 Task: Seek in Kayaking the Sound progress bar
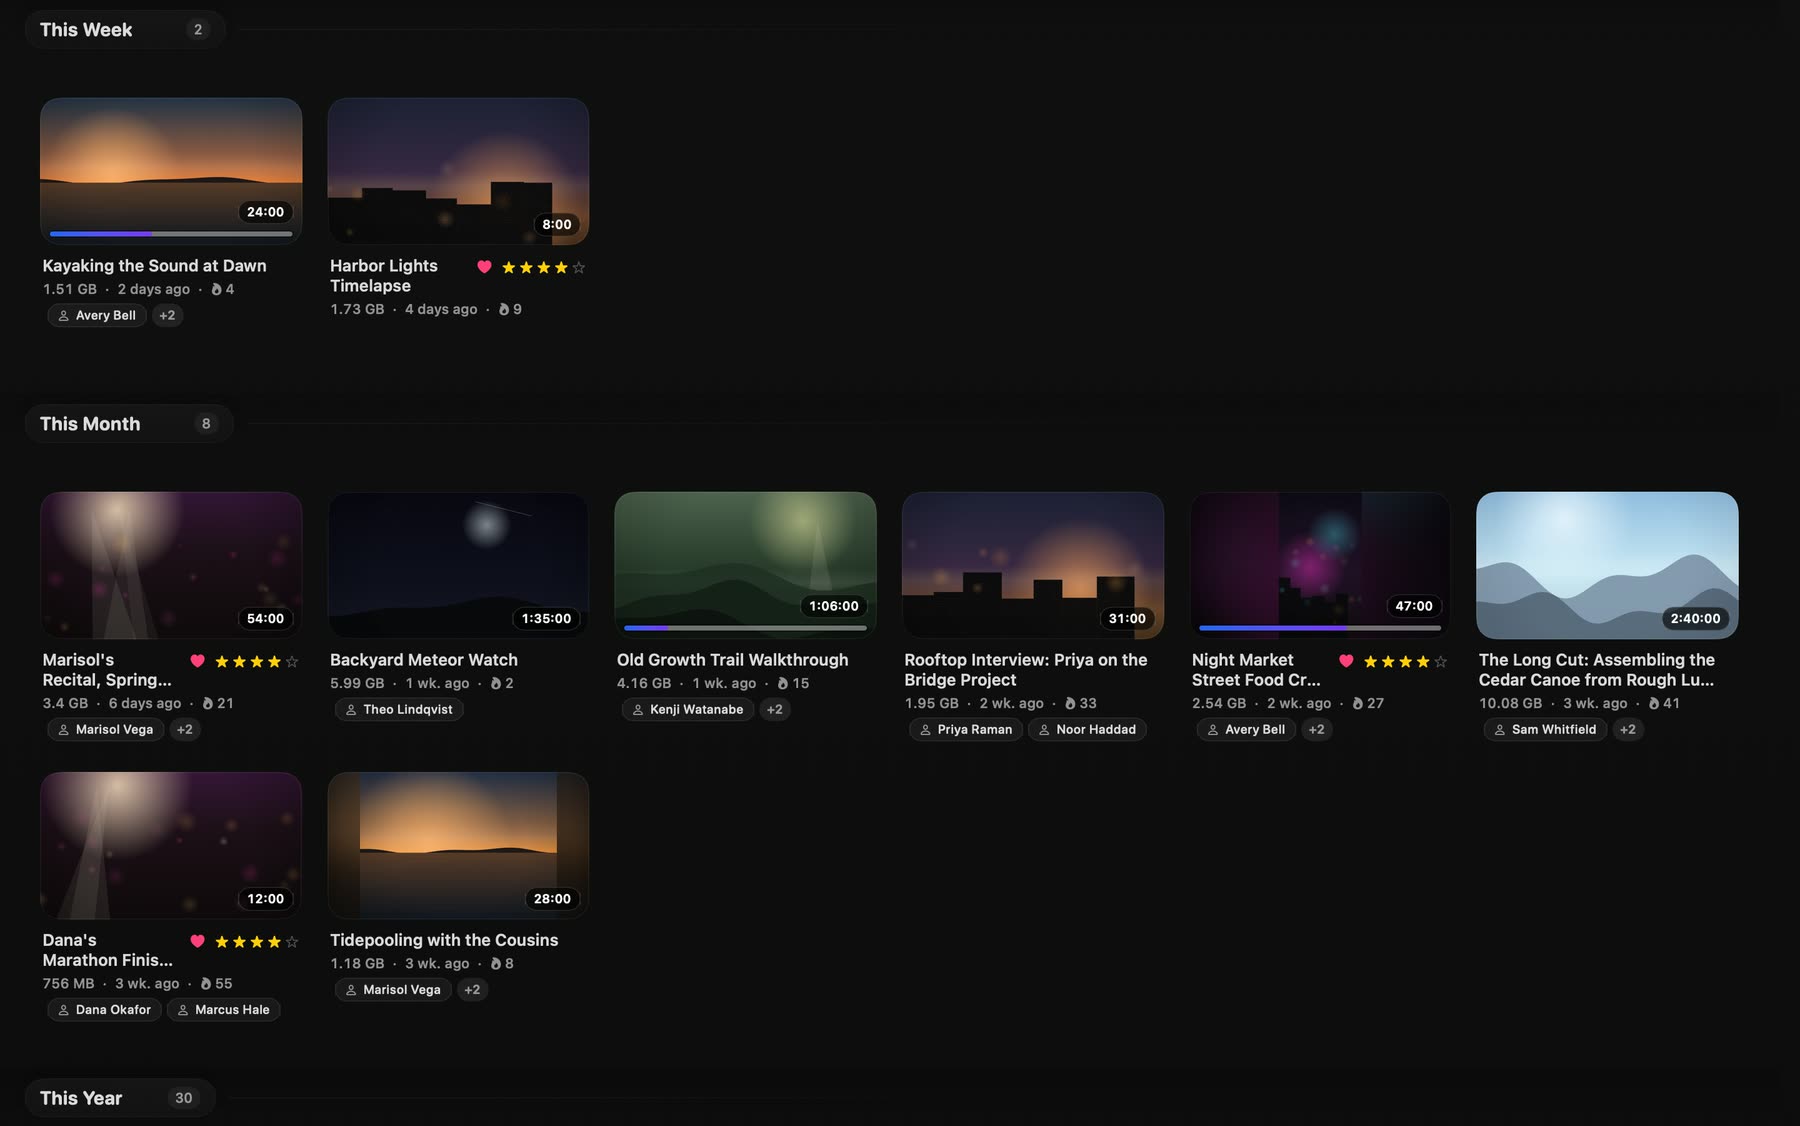coord(171,234)
